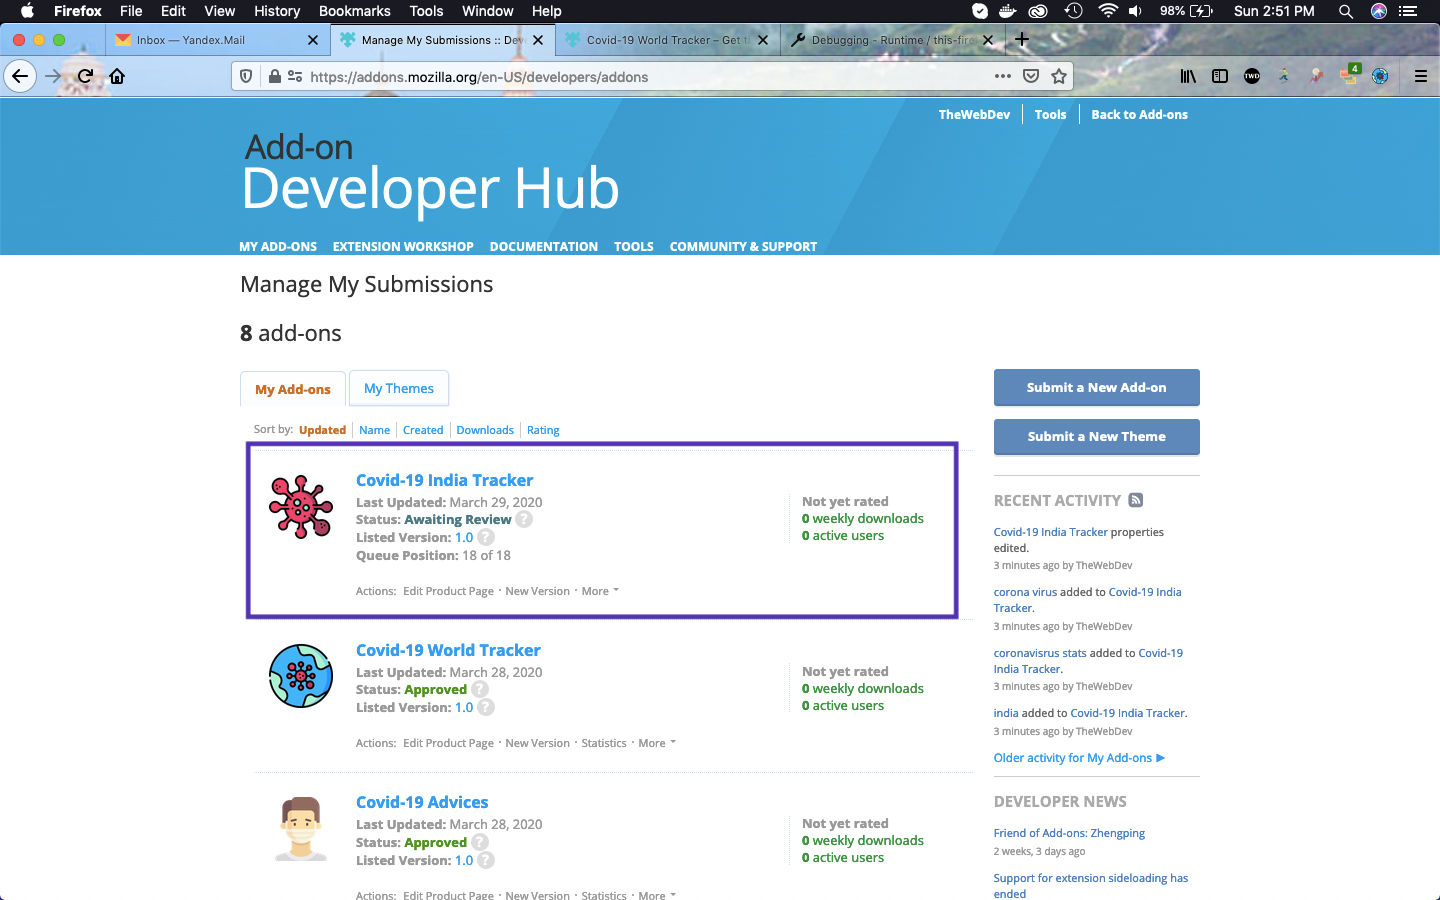This screenshot has height=900, width=1440.
Task: Click the Covid-19 World Tracker globe icon
Action: click(x=300, y=676)
